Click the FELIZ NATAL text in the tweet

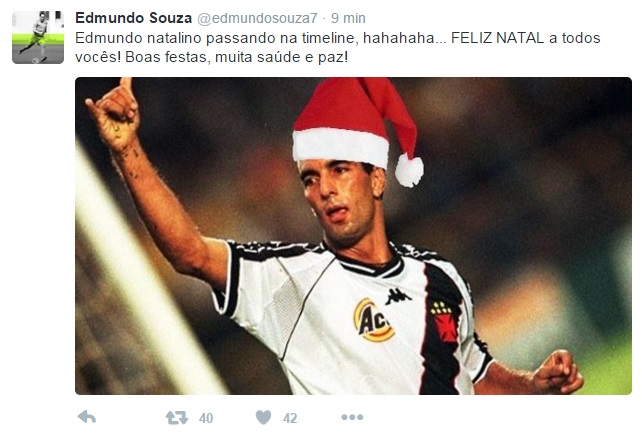tap(497, 38)
